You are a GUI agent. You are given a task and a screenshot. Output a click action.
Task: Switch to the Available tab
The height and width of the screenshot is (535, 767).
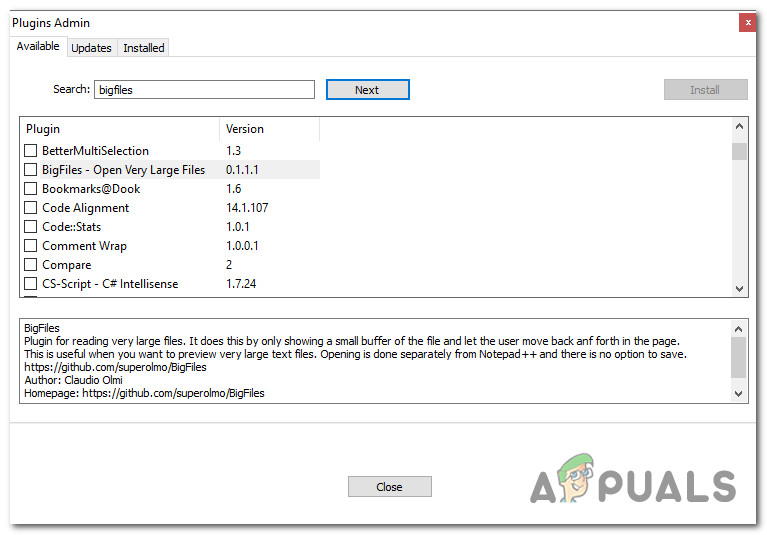click(x=38, y=46)
